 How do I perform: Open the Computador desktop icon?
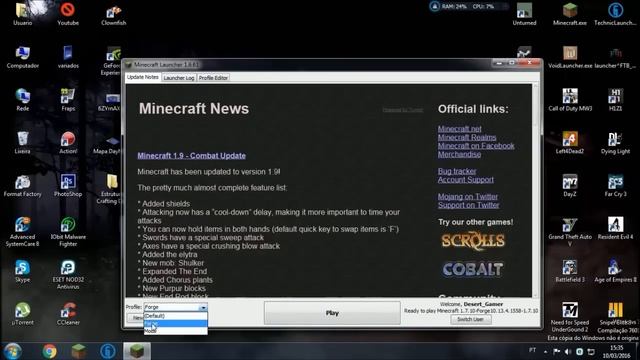pyautogui.click(x=22, y=57)
